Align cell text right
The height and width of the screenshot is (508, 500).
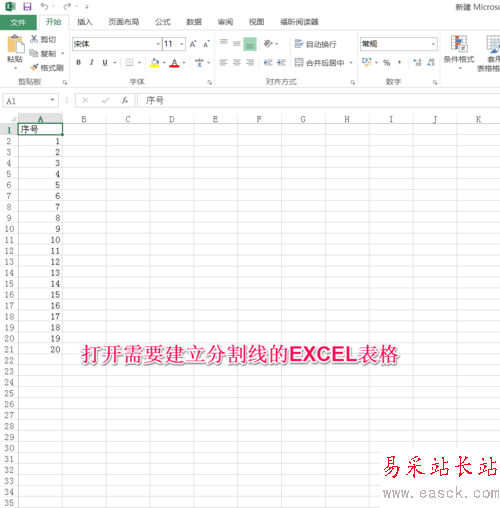click(x=250, y=62)
